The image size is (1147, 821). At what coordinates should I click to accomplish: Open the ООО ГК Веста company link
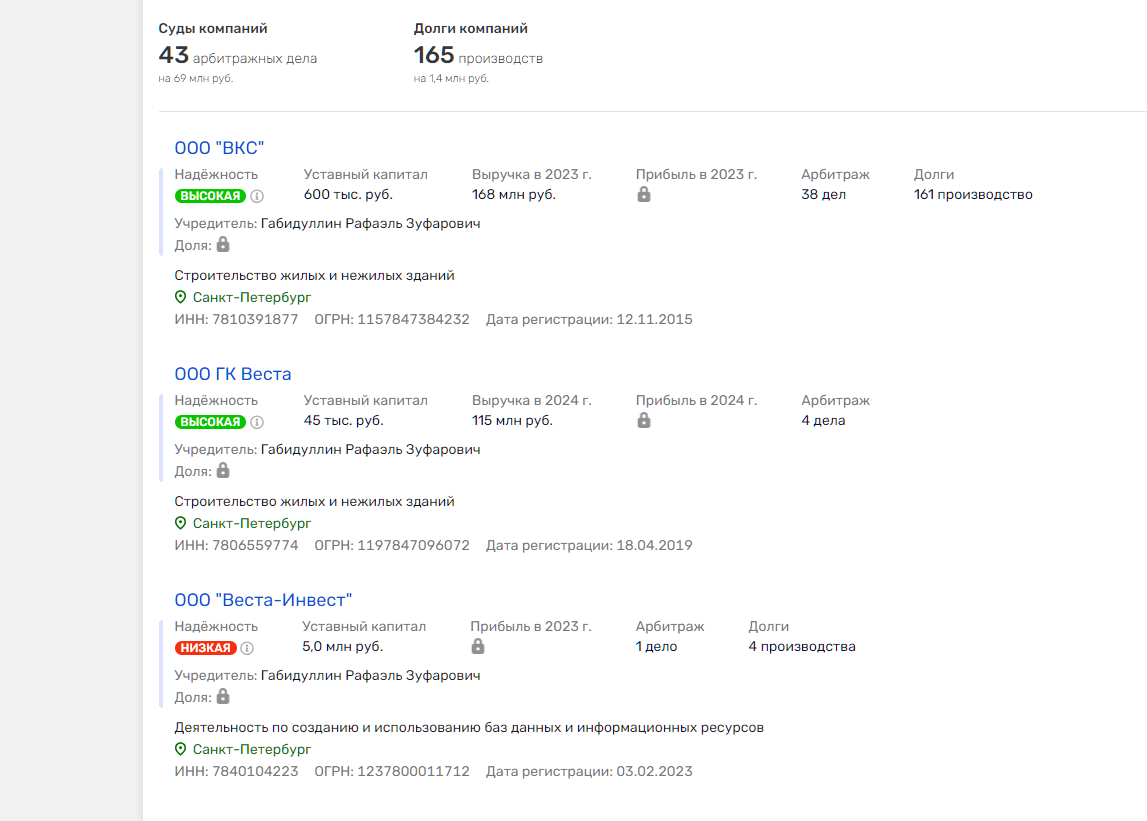233,374
